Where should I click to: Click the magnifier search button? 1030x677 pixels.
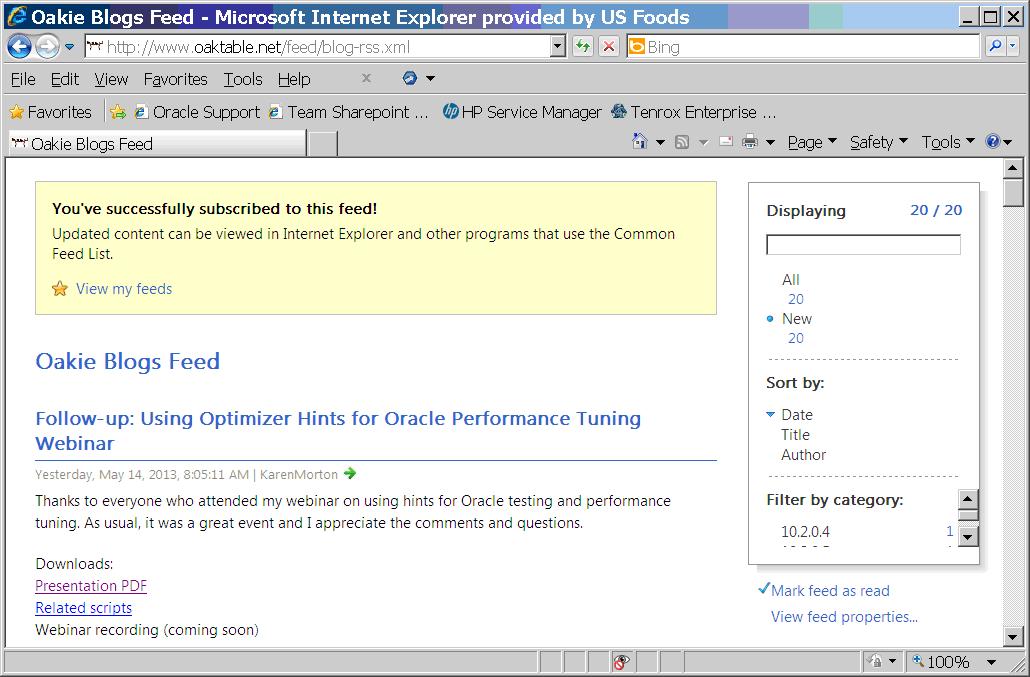(x=995, y=47)
